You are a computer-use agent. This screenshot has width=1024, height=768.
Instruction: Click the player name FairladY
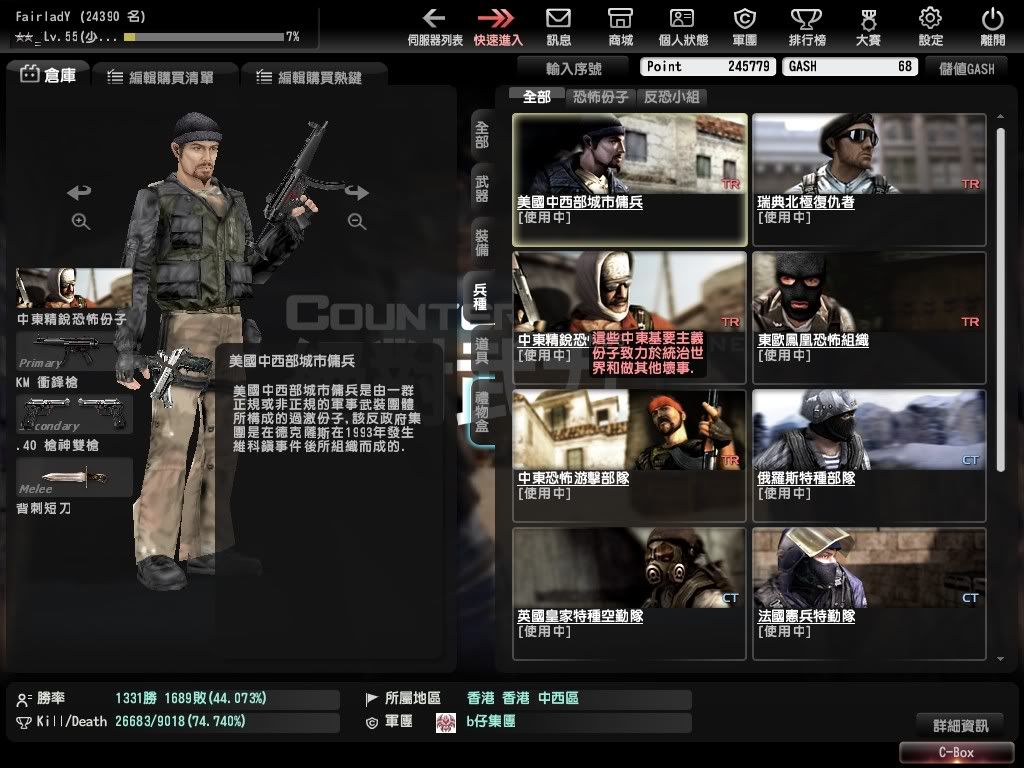[42, 16]
